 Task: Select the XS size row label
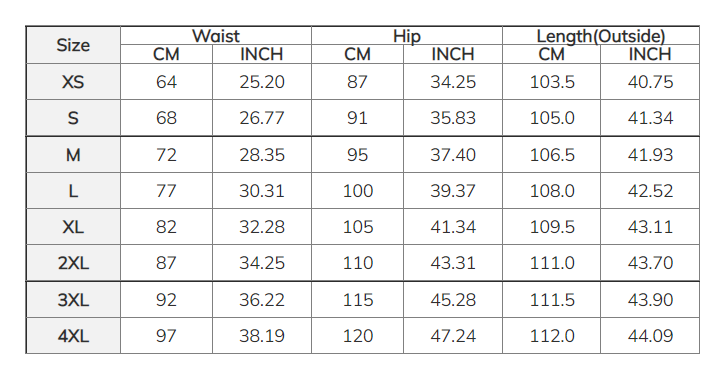click(x=73, y=82)
